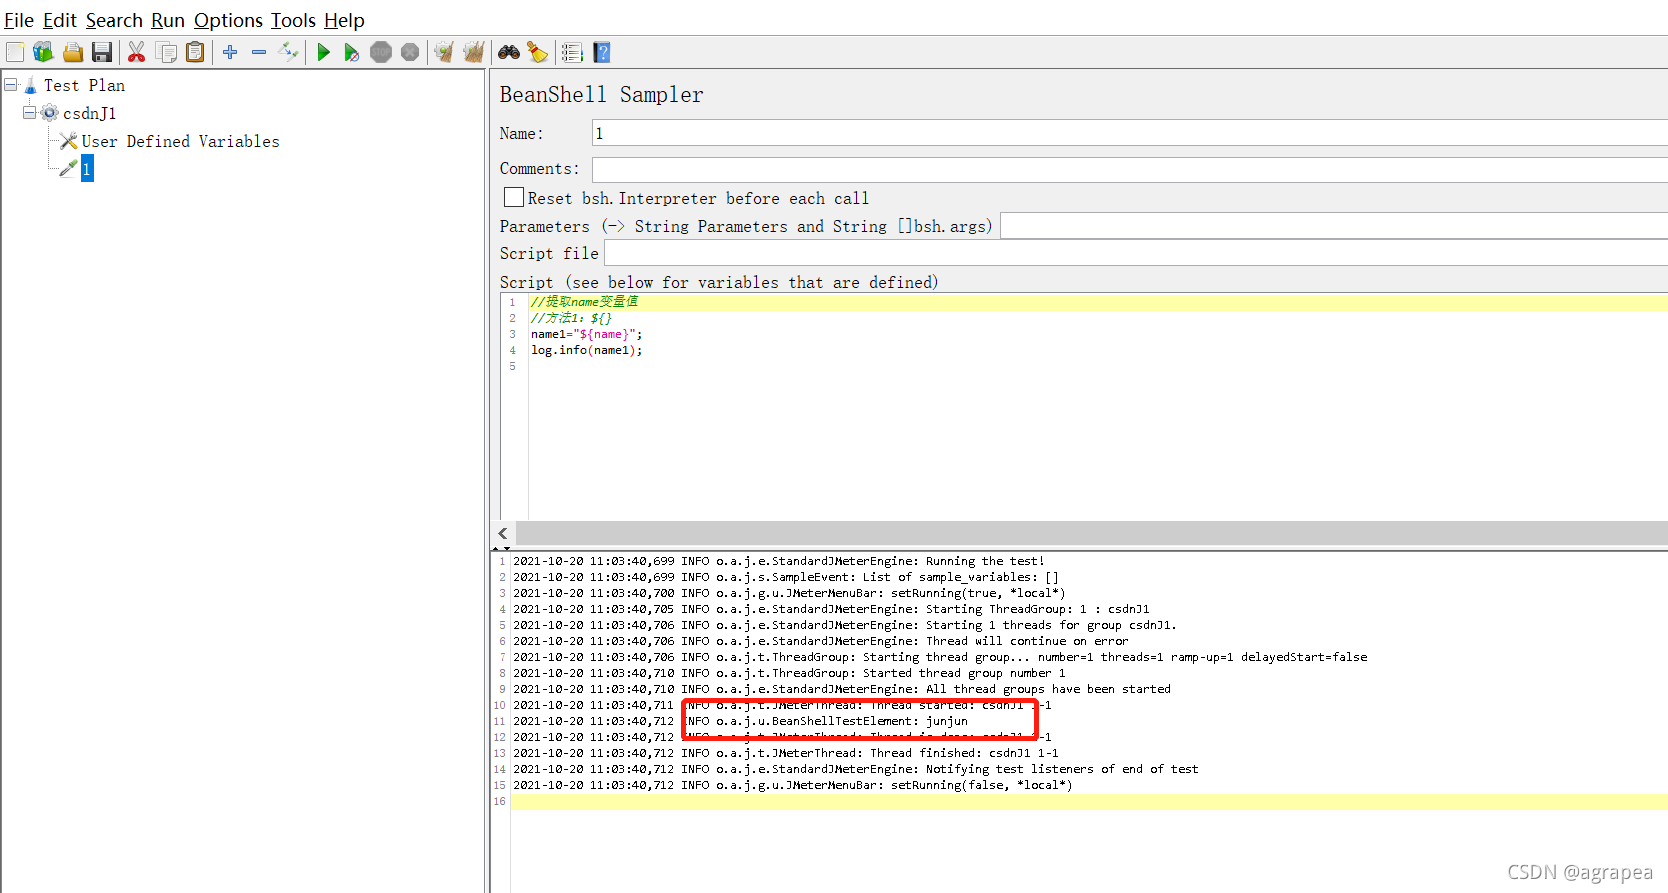1668x893 pixels.
Task: Click the Shutdown test icon
Action: click(x=410, y=52)
